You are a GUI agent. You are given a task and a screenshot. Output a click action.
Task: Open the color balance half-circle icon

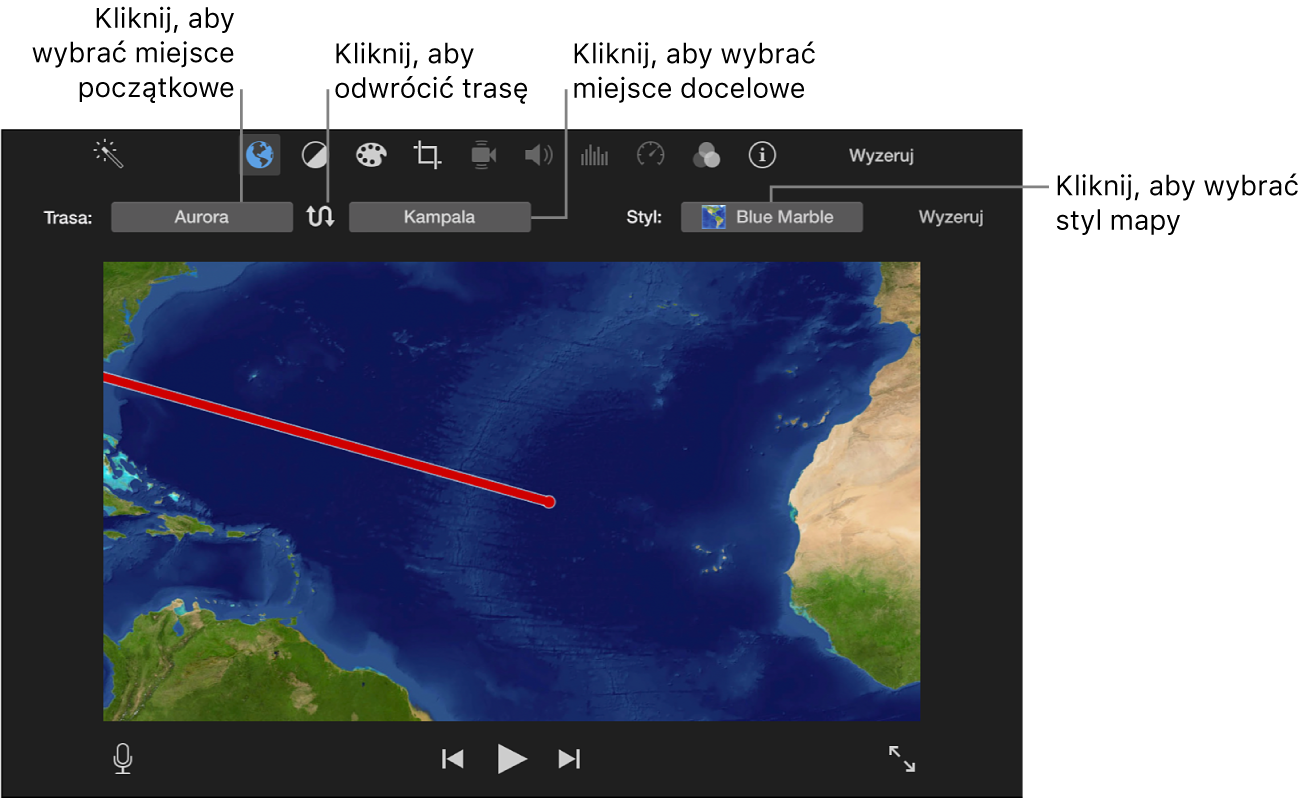(x=315, y=155)
